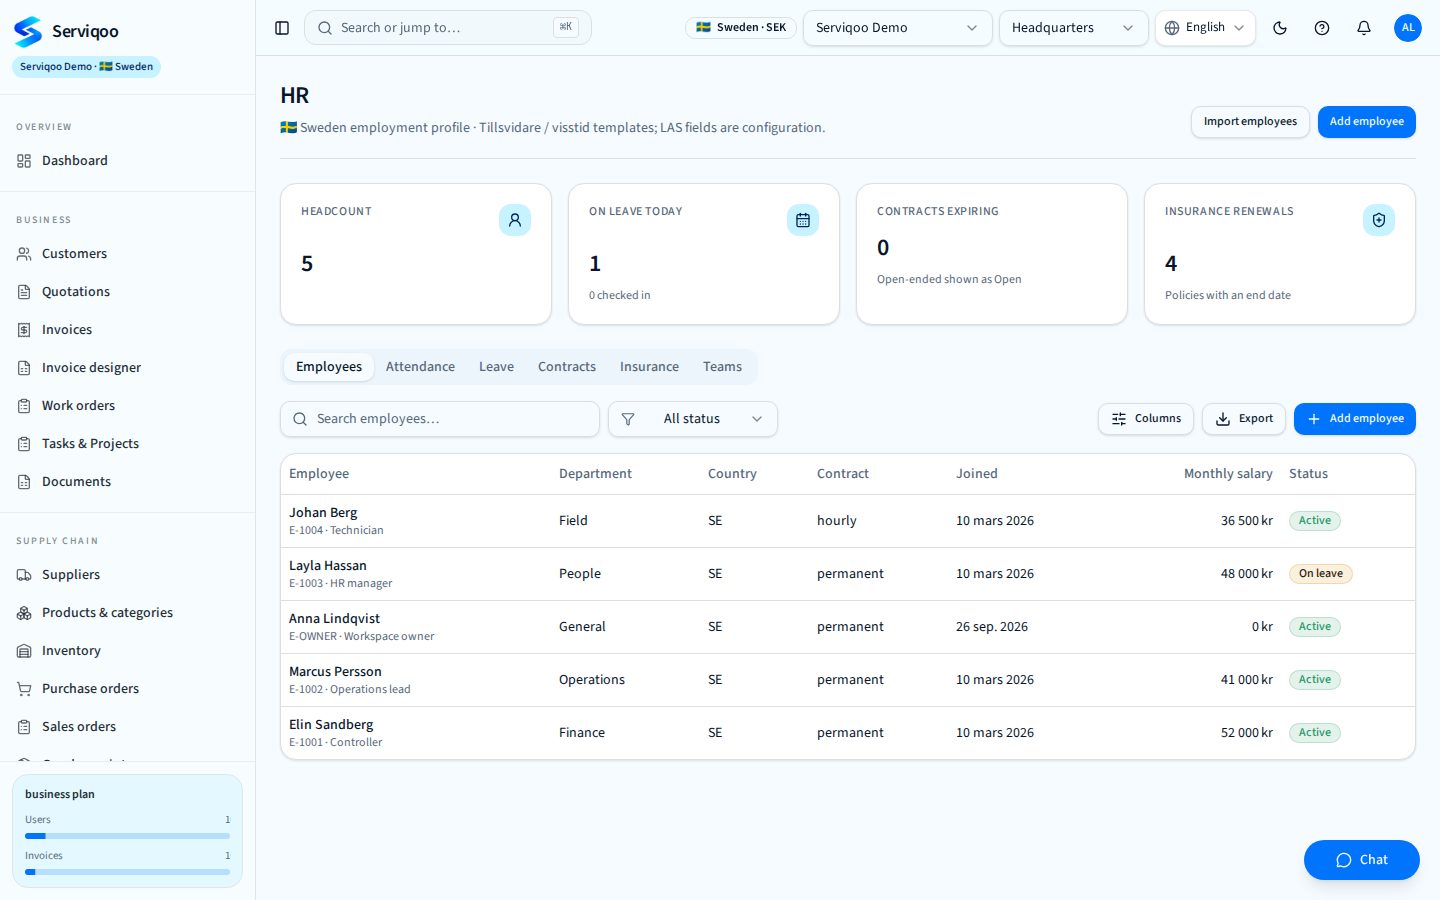The width and height of the screenshot is (1440, 900).
Task: Switch to the Contracts tab
Action: (567, 367)
